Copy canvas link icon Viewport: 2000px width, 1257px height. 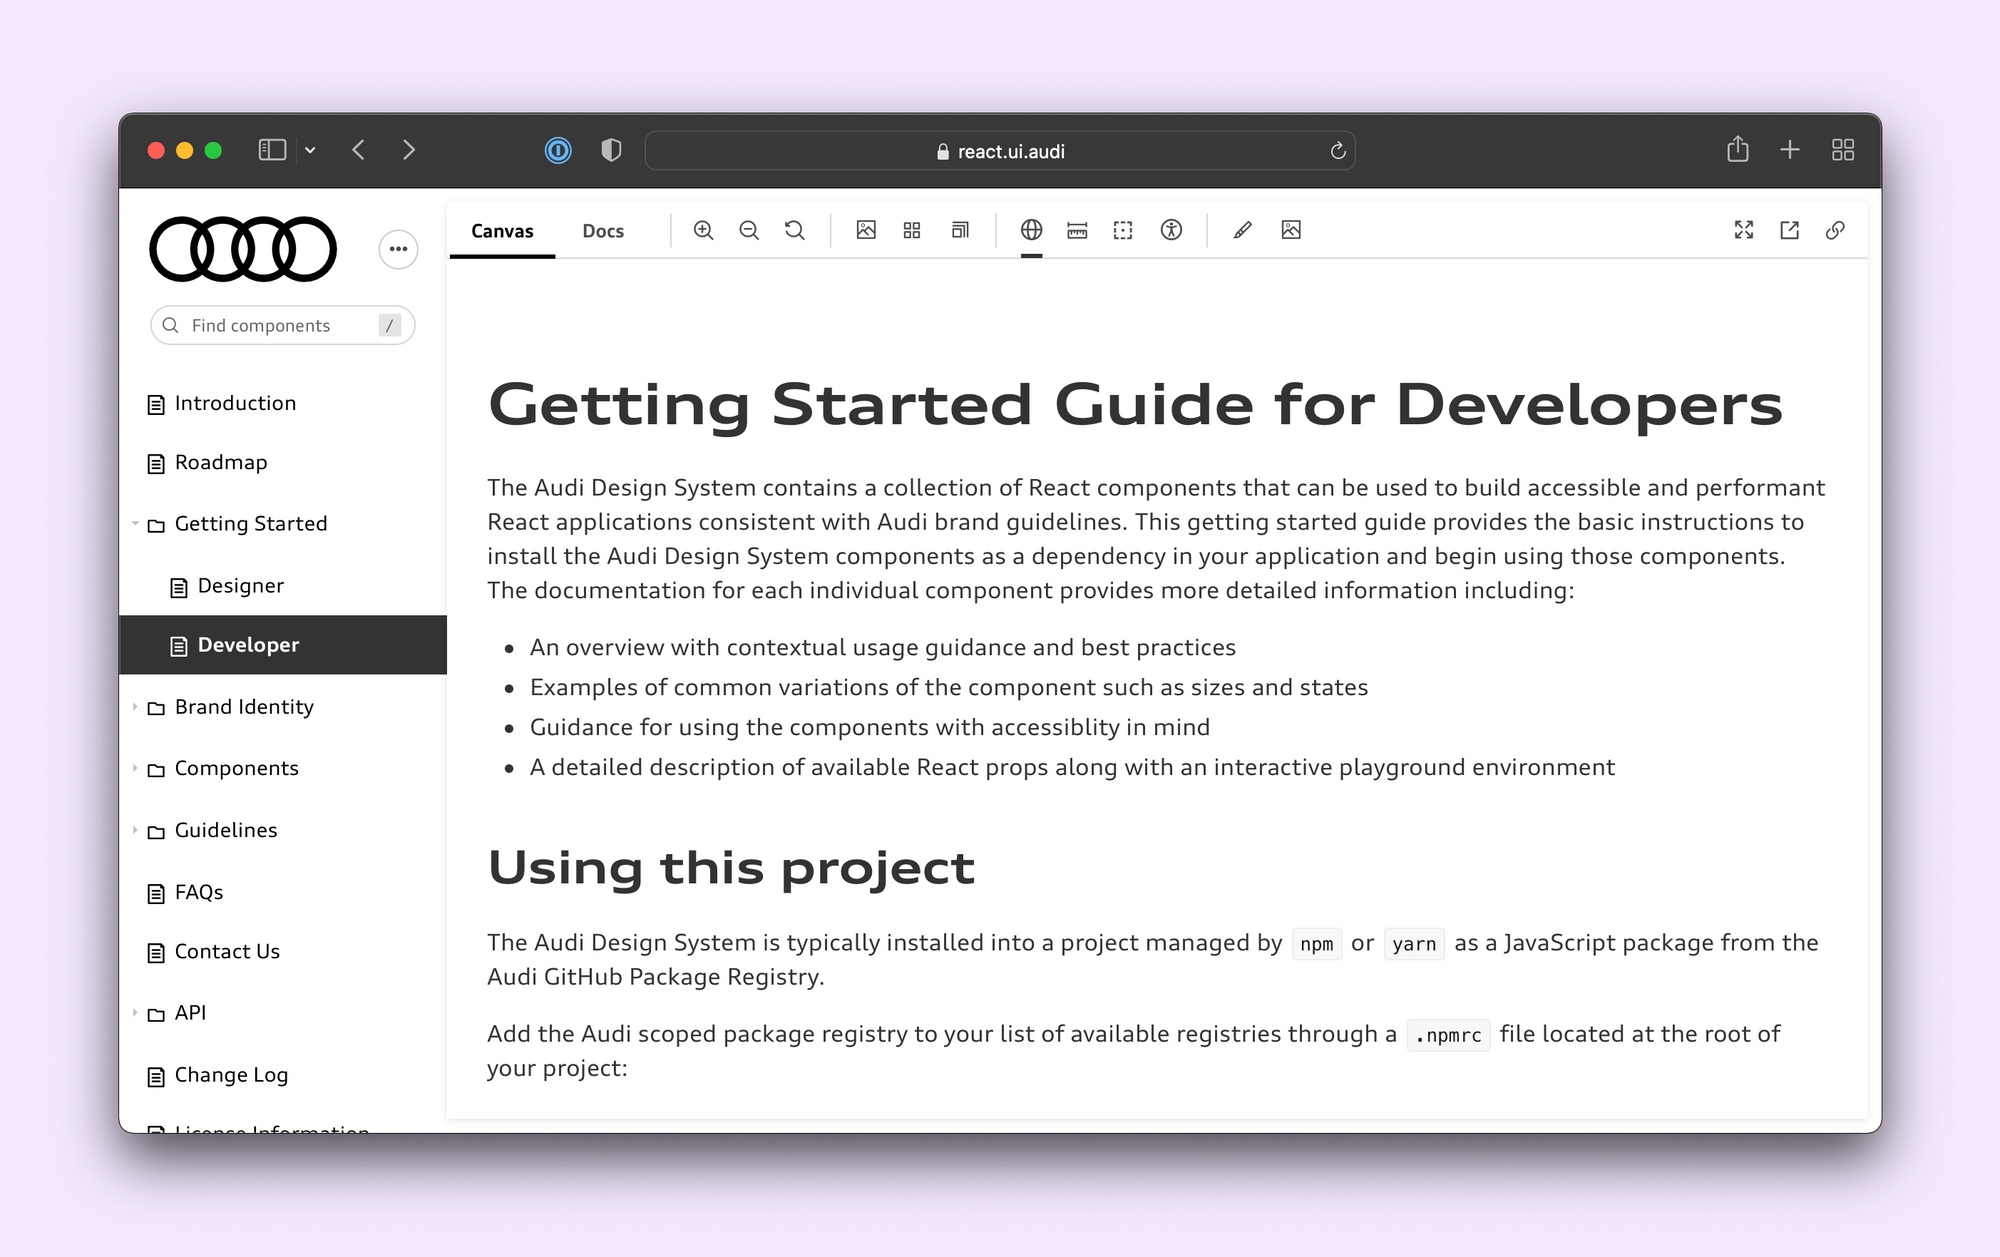(1835, 230)
